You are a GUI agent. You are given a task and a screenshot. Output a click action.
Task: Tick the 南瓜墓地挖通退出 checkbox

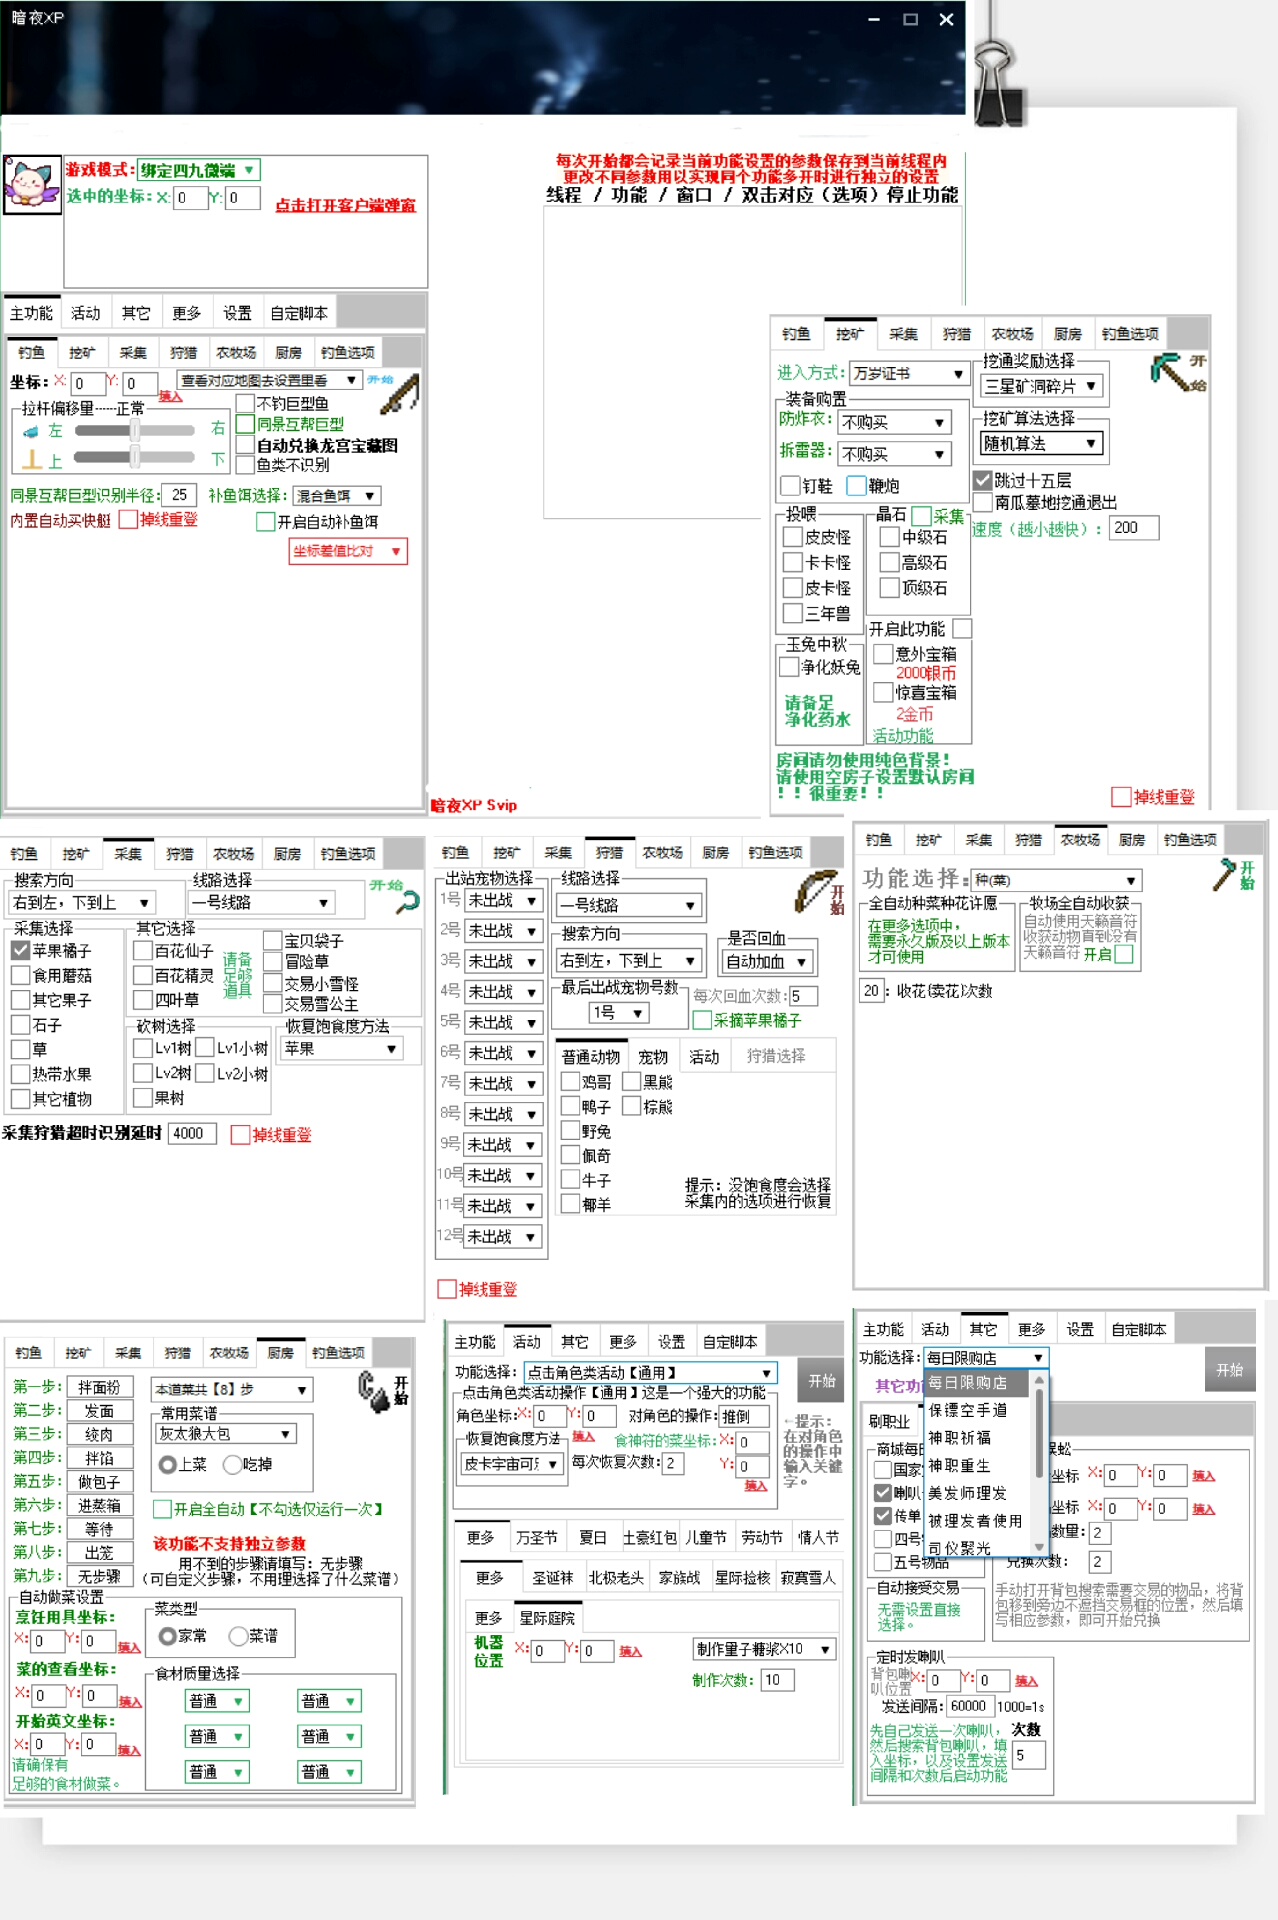982,502
